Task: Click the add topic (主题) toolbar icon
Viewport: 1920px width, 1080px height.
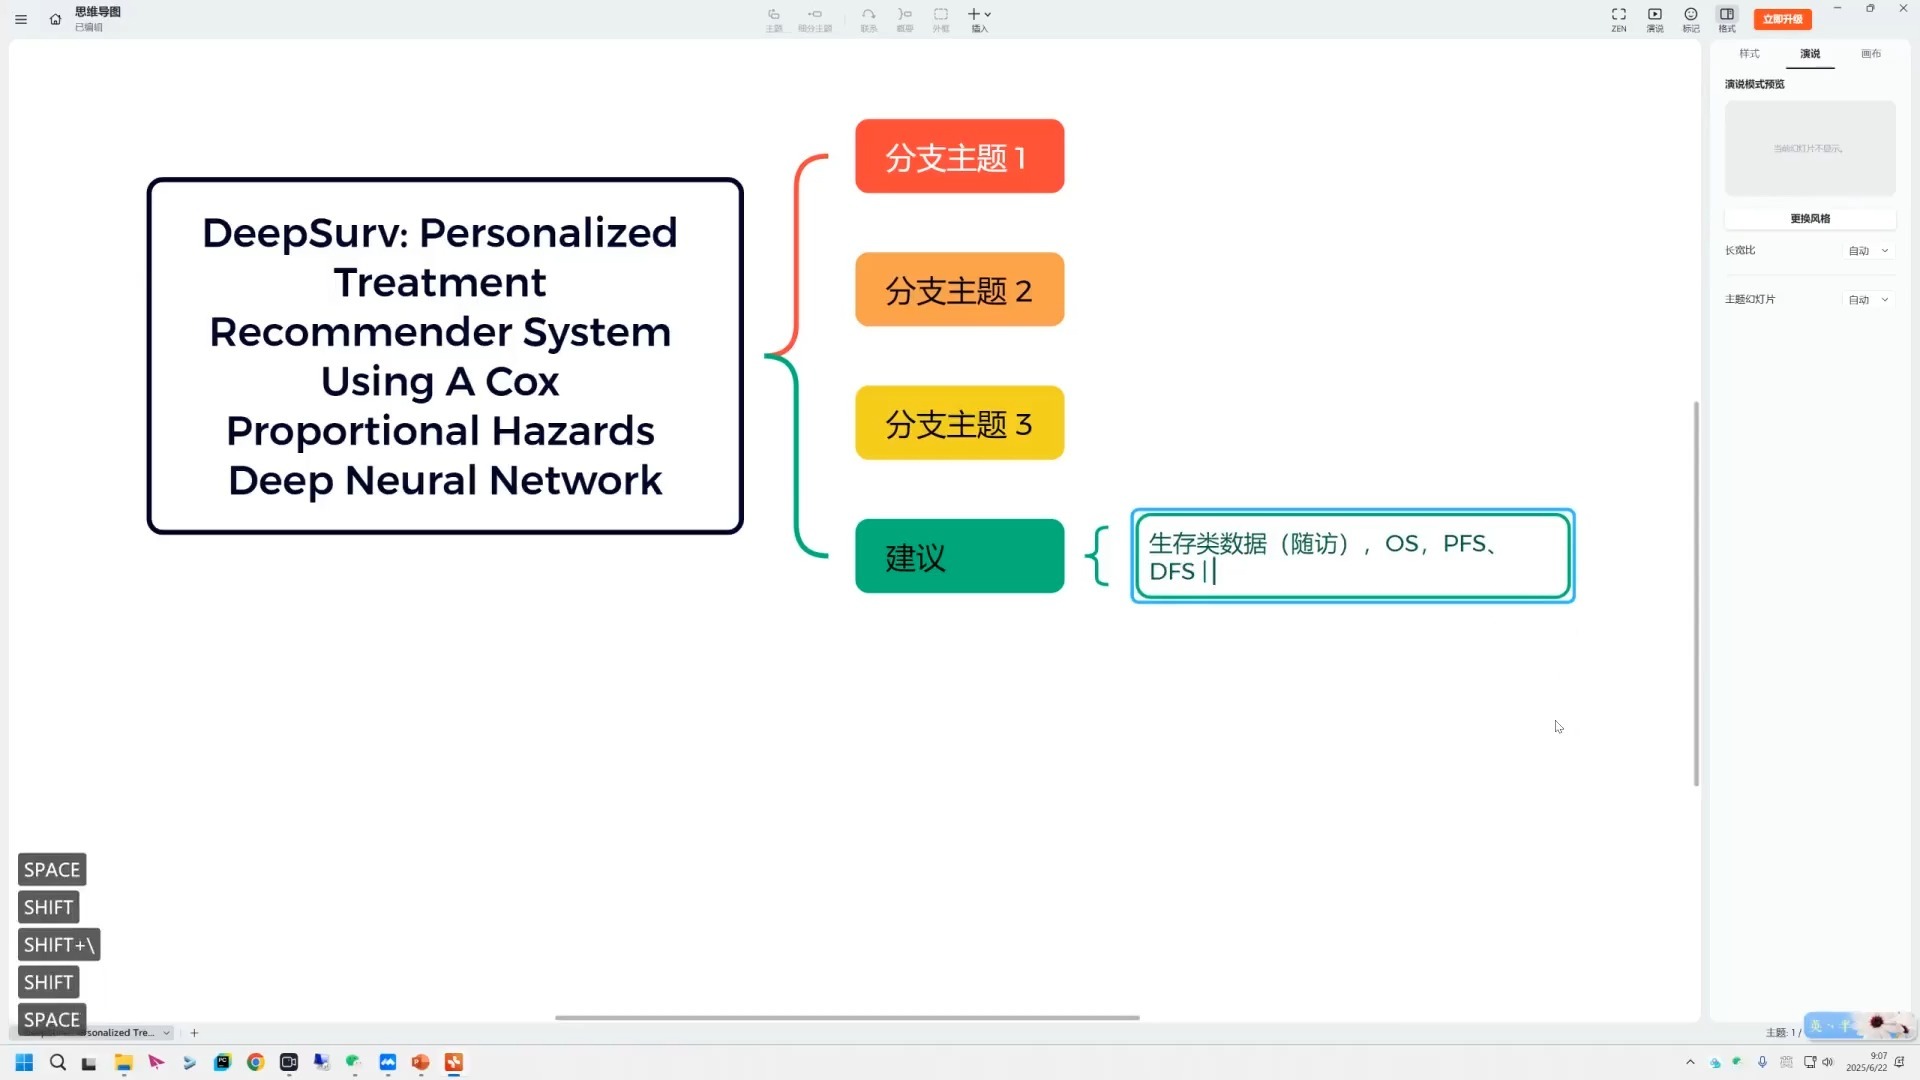Action: coord(774,19)
